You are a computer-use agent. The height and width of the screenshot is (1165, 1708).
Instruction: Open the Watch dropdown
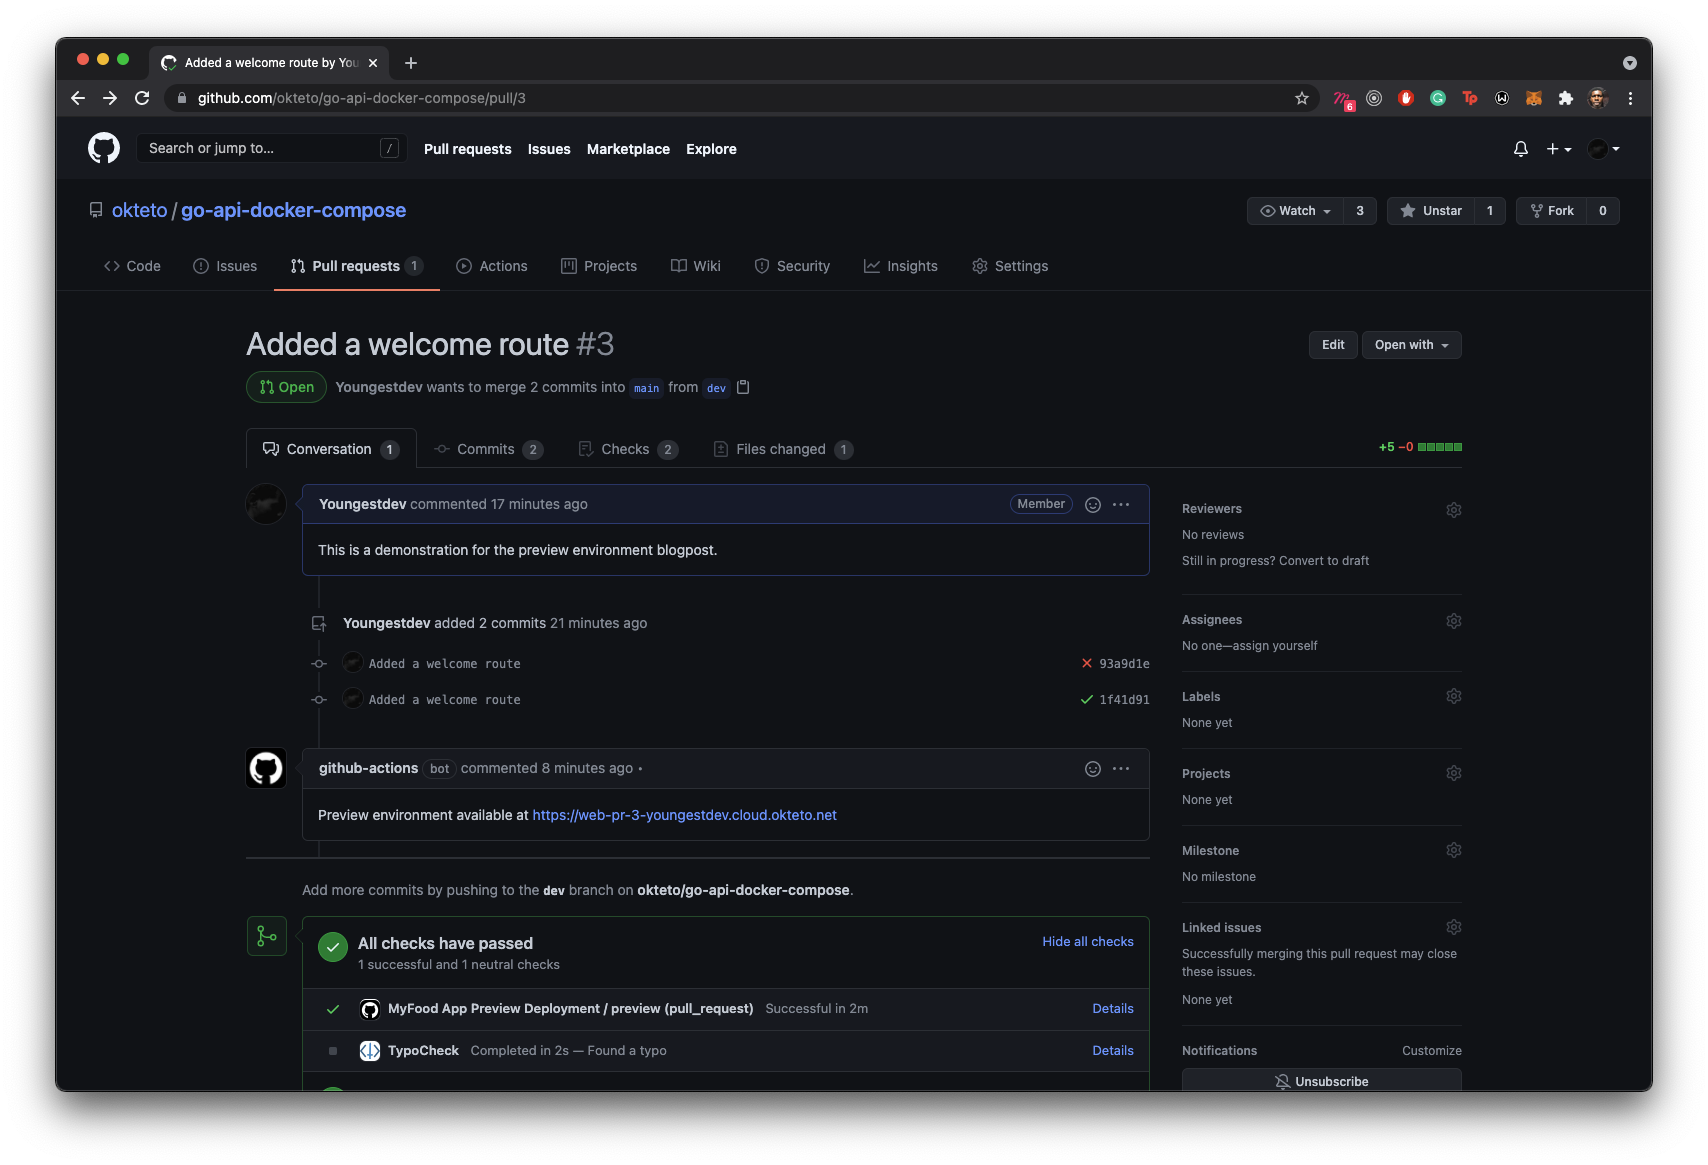click(1295, 211)
